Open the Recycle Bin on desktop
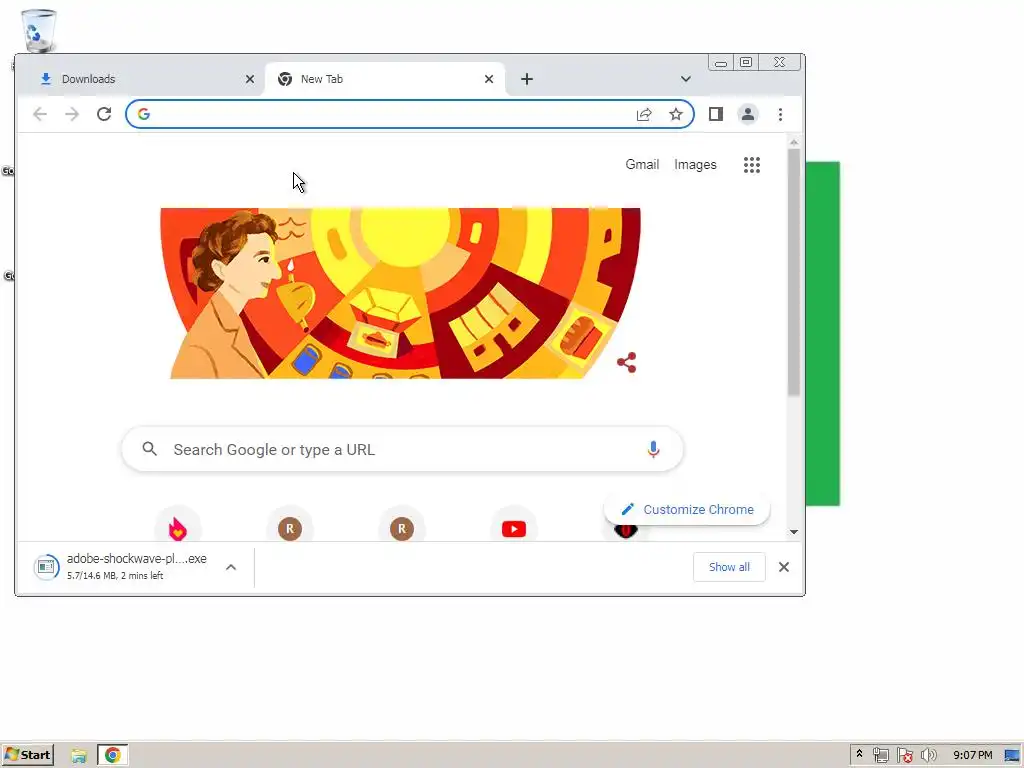The width and height of the screenshot is (1024, 768). (x=39, y=31)
